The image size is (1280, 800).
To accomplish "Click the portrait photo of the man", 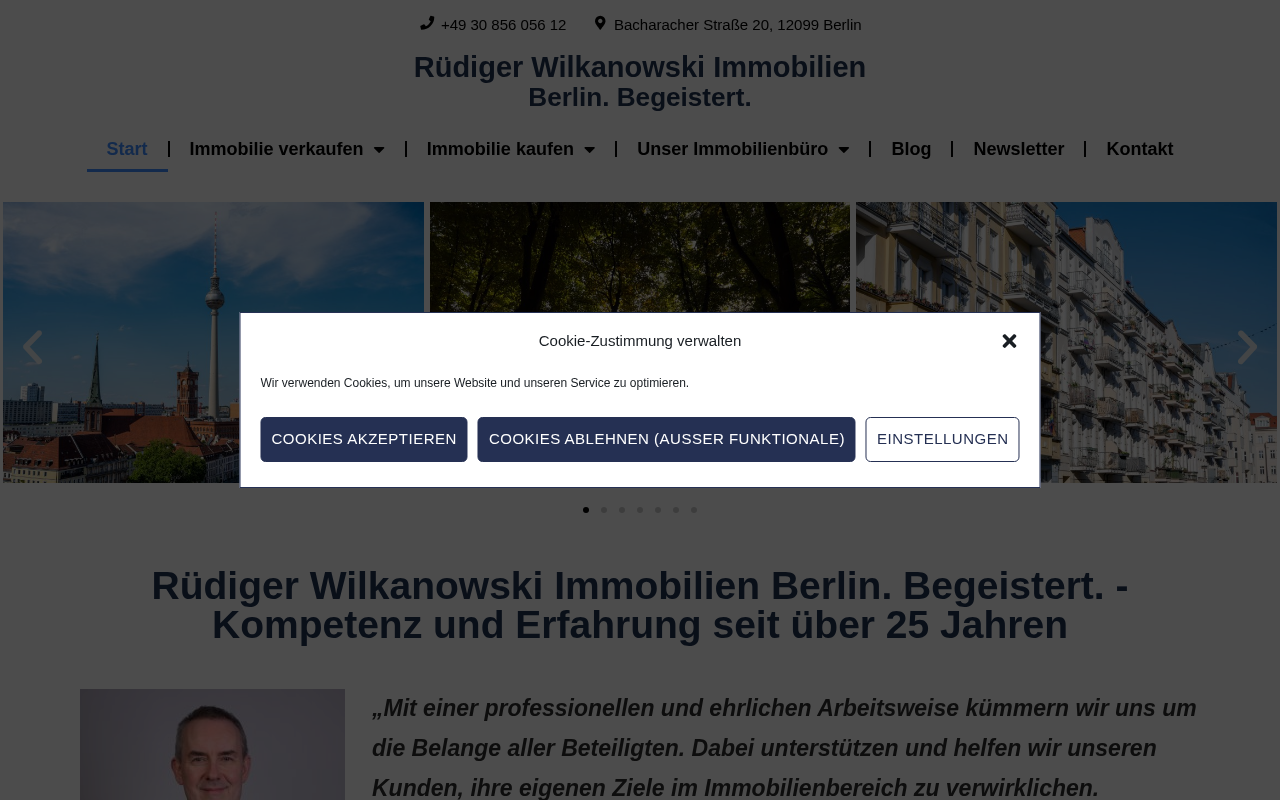I will (212, 744).
